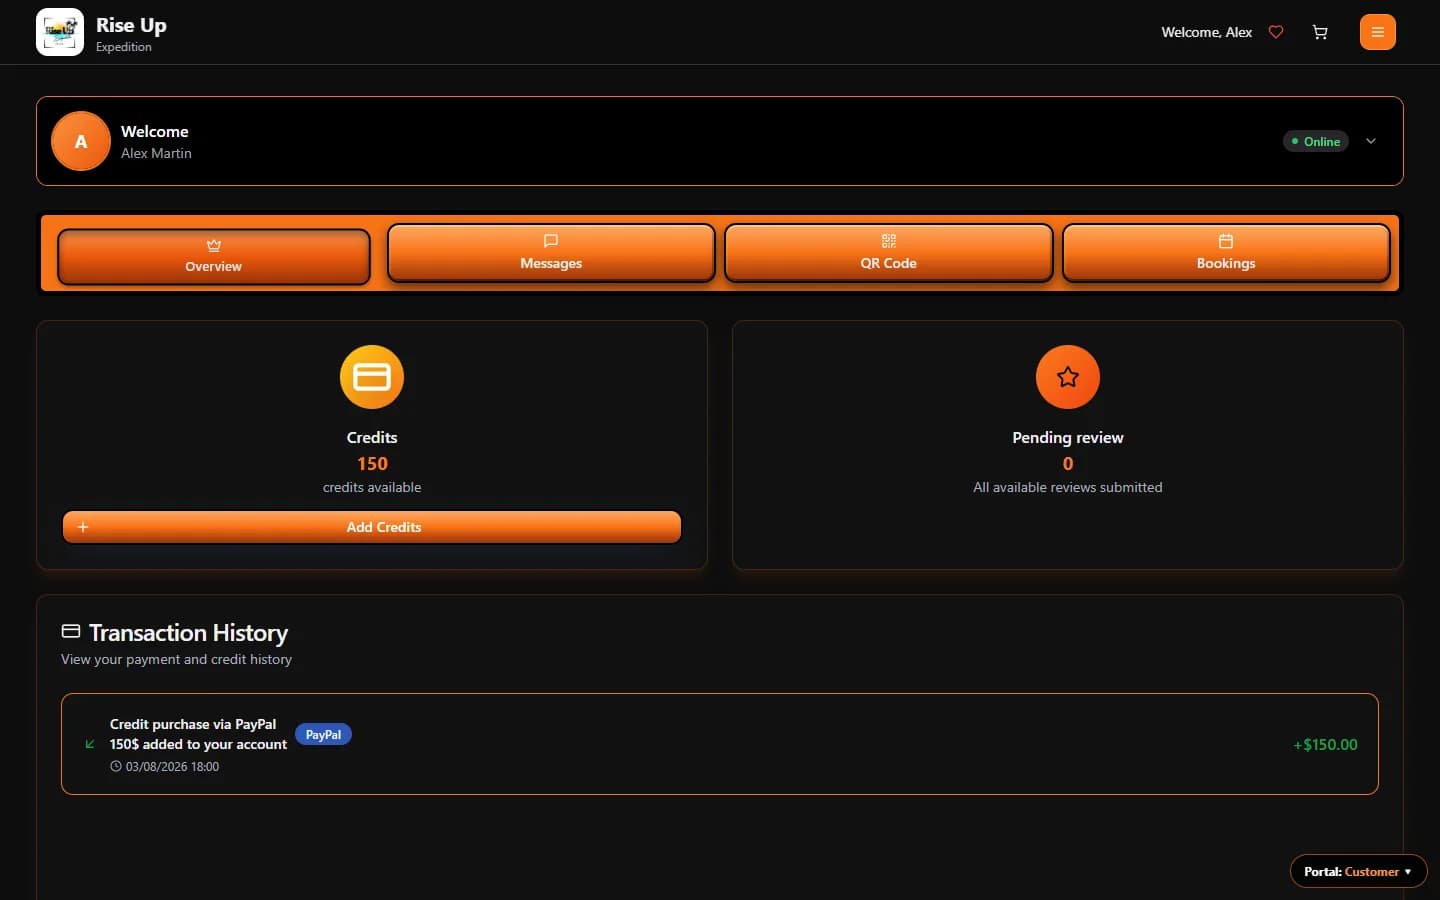Image resolution: width=1440 pixels, height=900 pixels.
Task: Switch to the QR Code tab
Action: [889, 253]
